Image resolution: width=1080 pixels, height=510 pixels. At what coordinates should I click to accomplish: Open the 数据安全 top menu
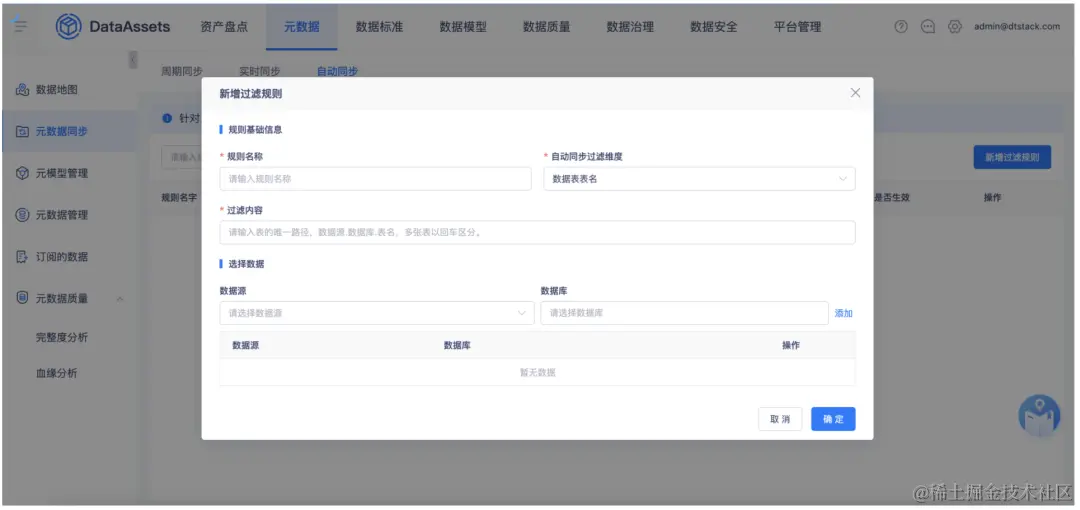(714, 27)
